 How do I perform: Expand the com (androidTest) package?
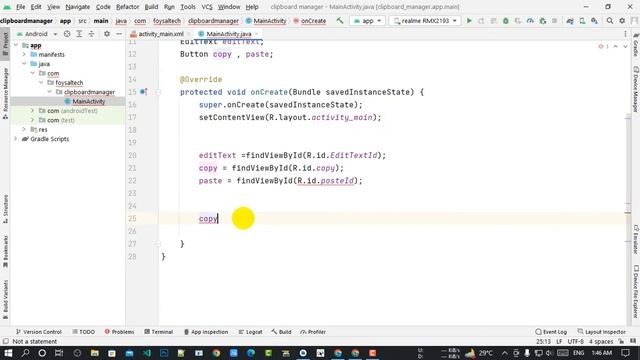coord(32,111)
